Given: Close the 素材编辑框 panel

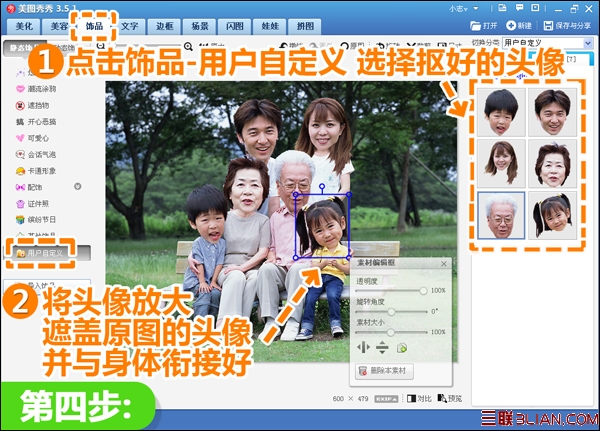Looking at the screenshot, I should (444, 264).
